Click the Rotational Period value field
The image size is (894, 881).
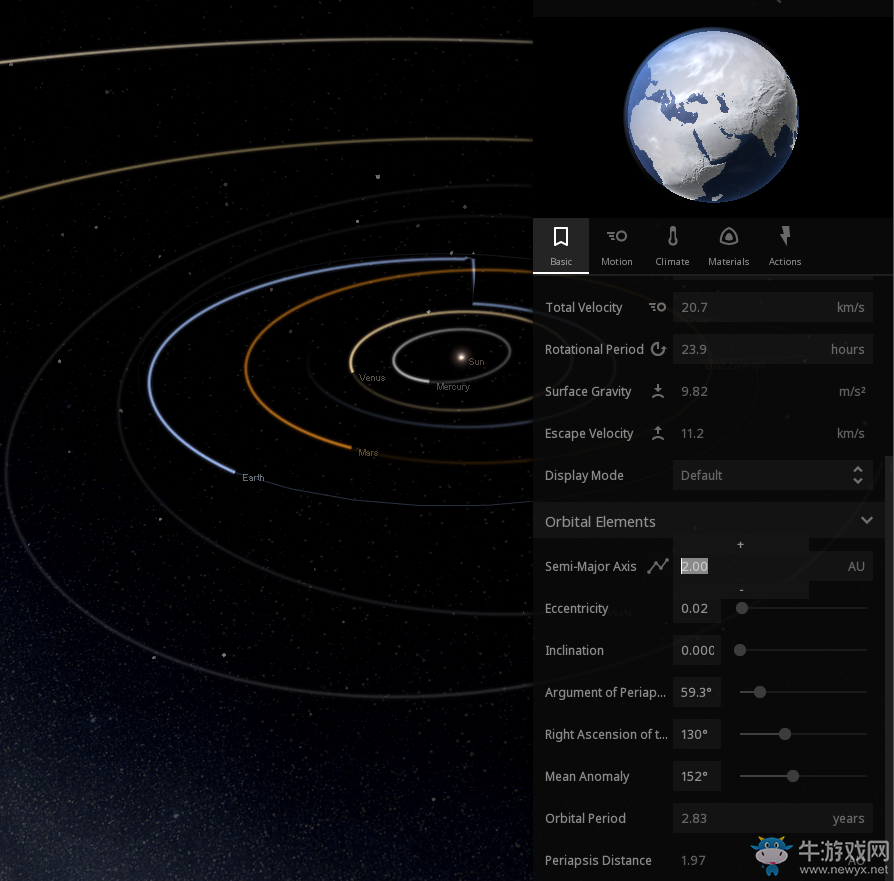(773, 349)
